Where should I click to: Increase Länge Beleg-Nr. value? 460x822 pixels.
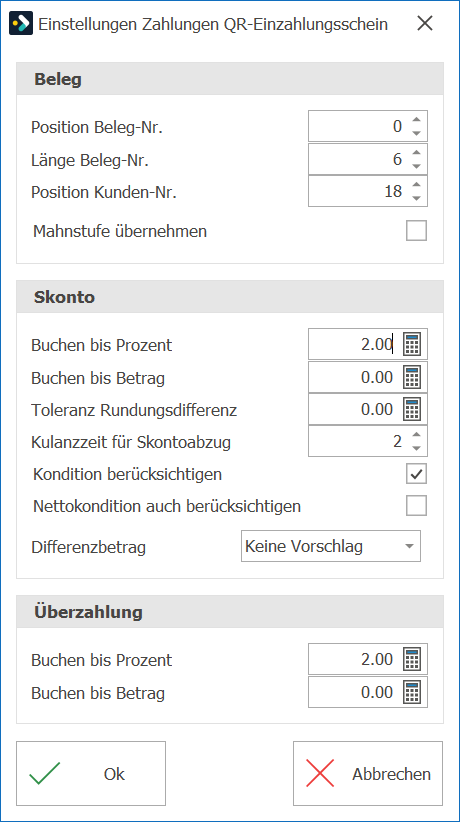[x=416, y=153]
